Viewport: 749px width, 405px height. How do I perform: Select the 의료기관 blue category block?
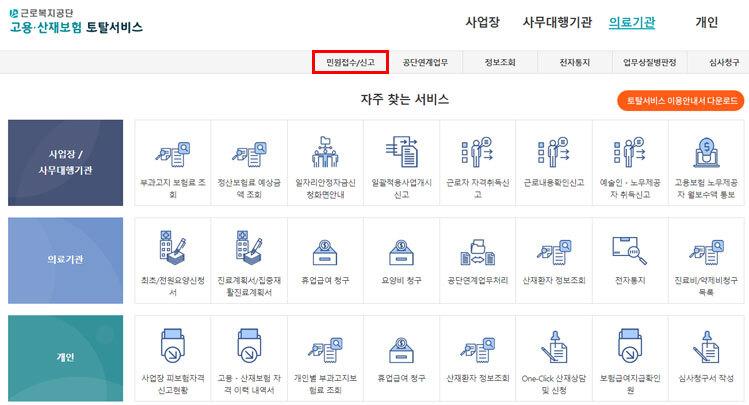pyautogui.click(x=65, y=260)
